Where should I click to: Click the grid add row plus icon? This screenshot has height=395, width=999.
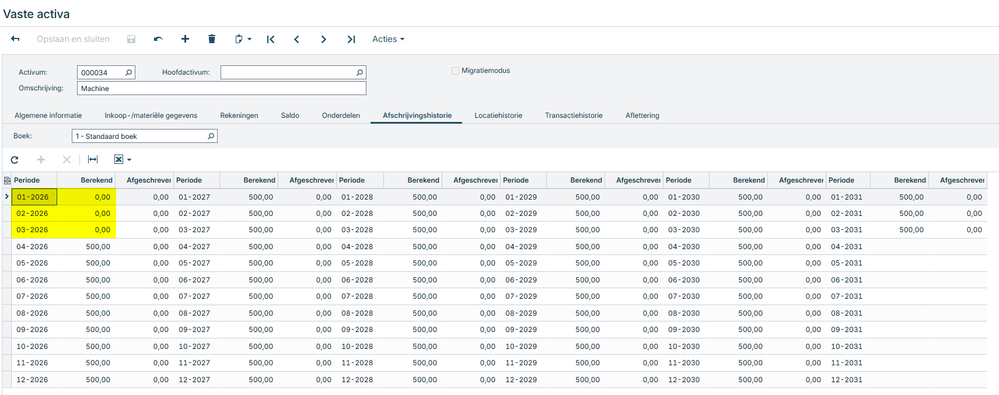41,160
